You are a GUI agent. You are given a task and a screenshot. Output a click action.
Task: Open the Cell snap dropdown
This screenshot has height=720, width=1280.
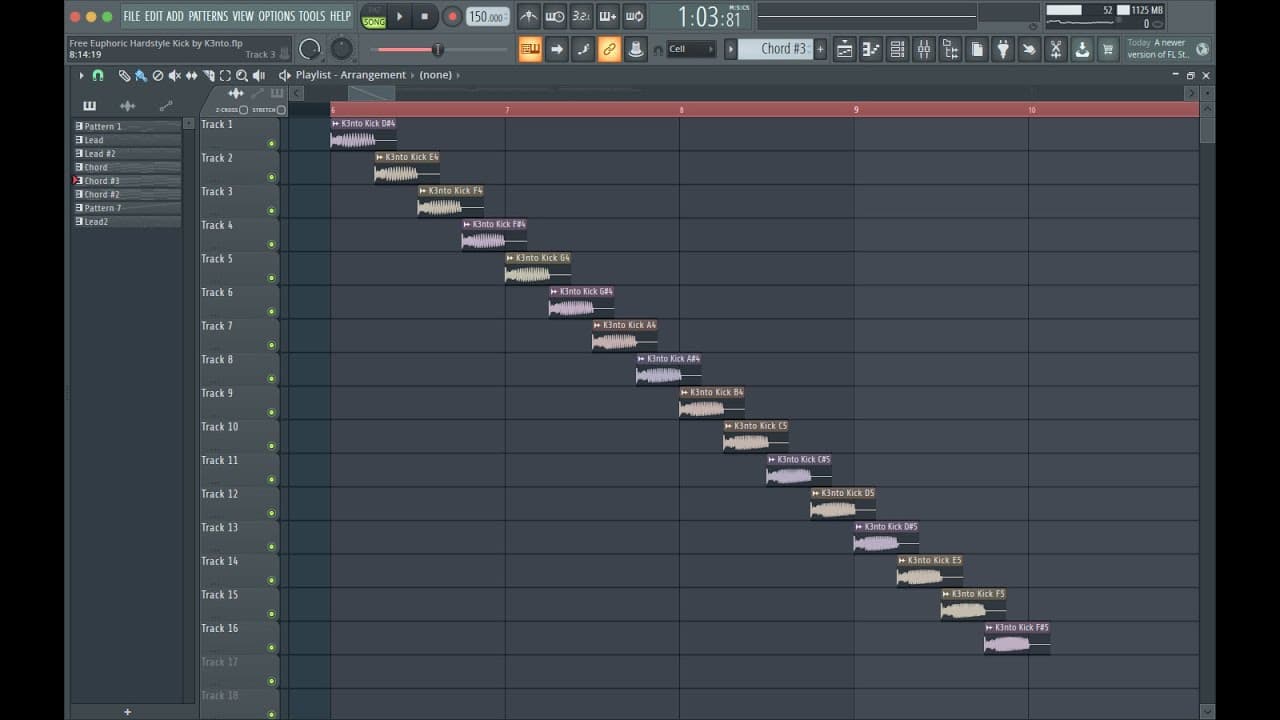point(692,49)
